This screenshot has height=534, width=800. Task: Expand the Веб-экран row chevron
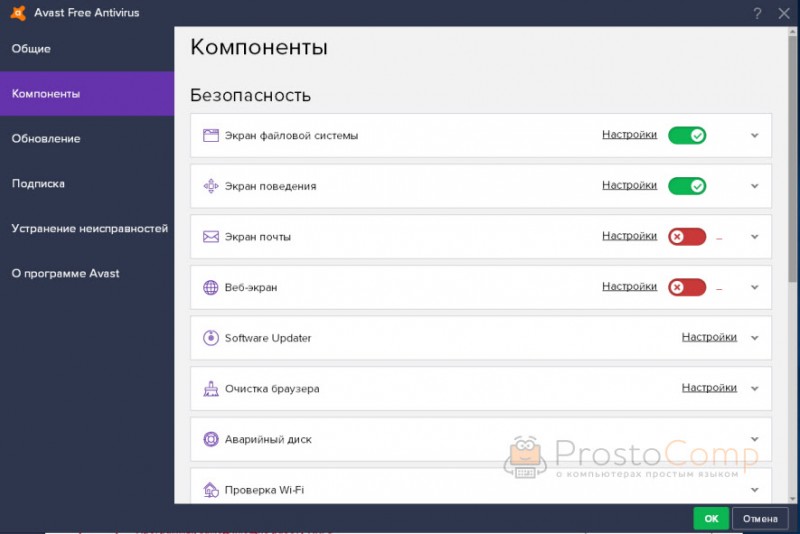pos(755,287)
